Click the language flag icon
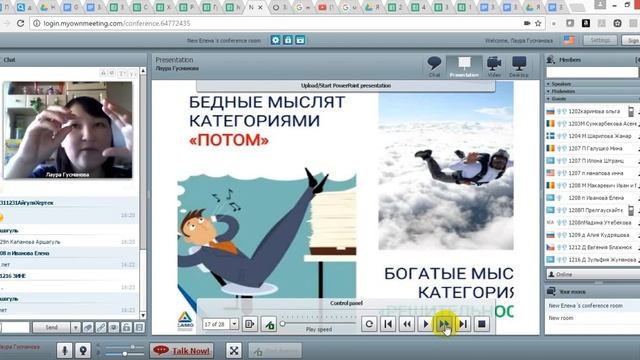Screen dimensions: 640x360 [569, 40]
